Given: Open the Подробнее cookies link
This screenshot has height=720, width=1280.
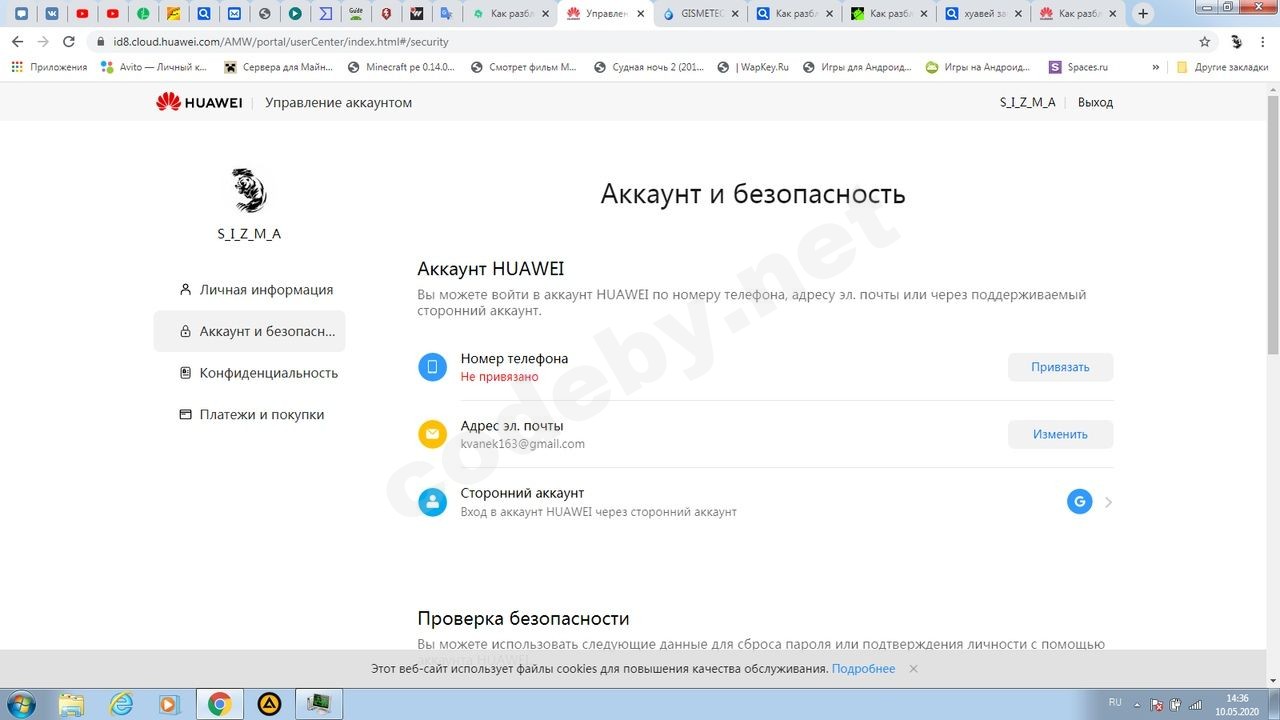Looking at the screenshot, I should pos(863,668).
